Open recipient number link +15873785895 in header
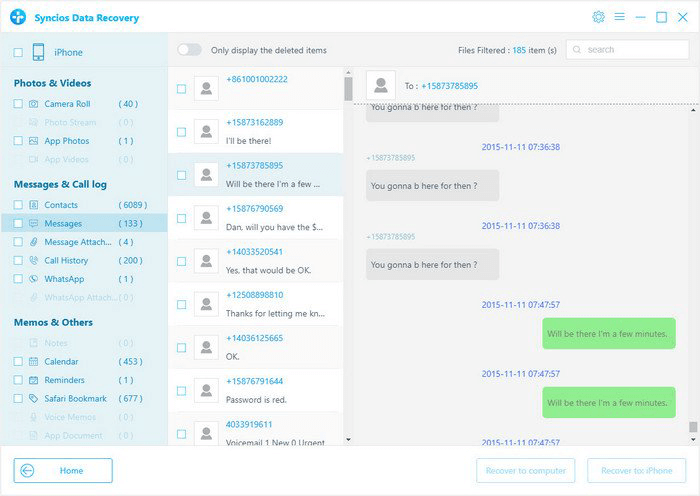 (x=449, y=86)
